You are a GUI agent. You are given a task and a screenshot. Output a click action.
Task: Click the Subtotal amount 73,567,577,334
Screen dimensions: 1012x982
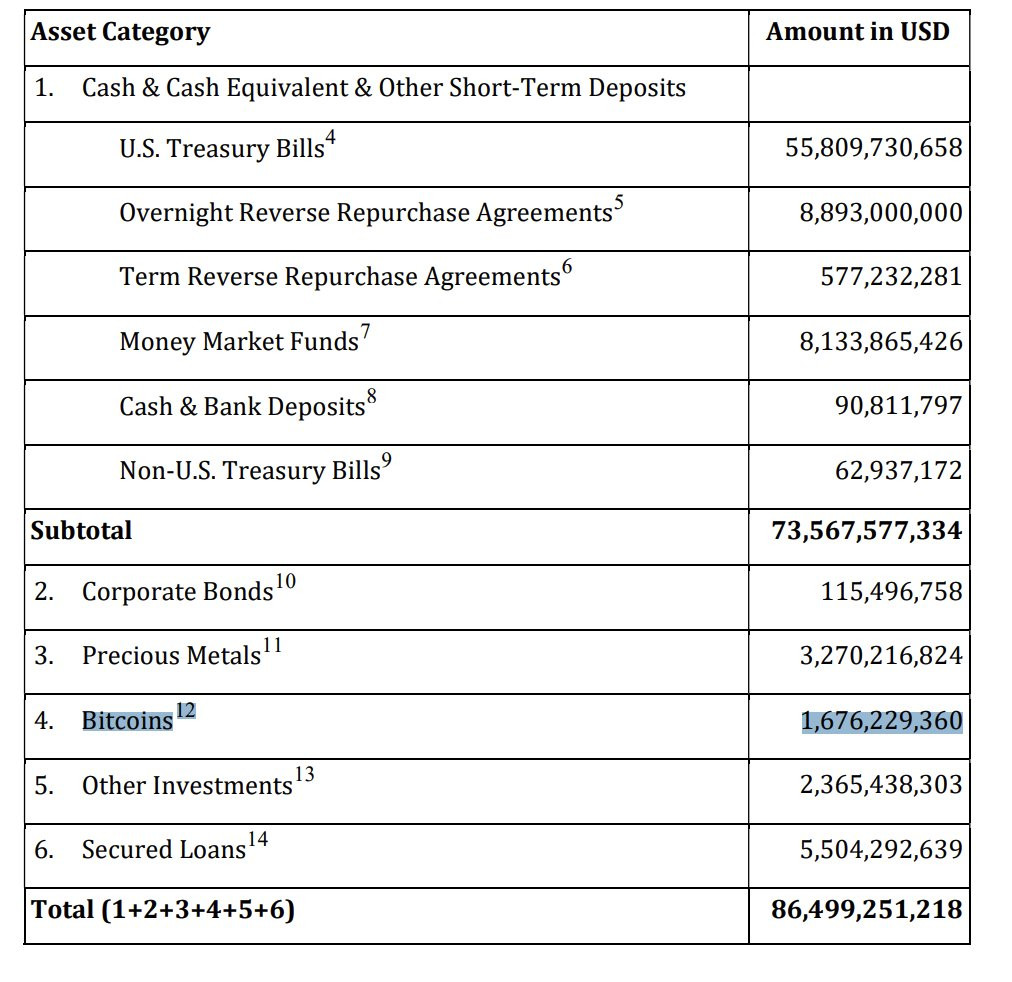(x=867, y=530)
